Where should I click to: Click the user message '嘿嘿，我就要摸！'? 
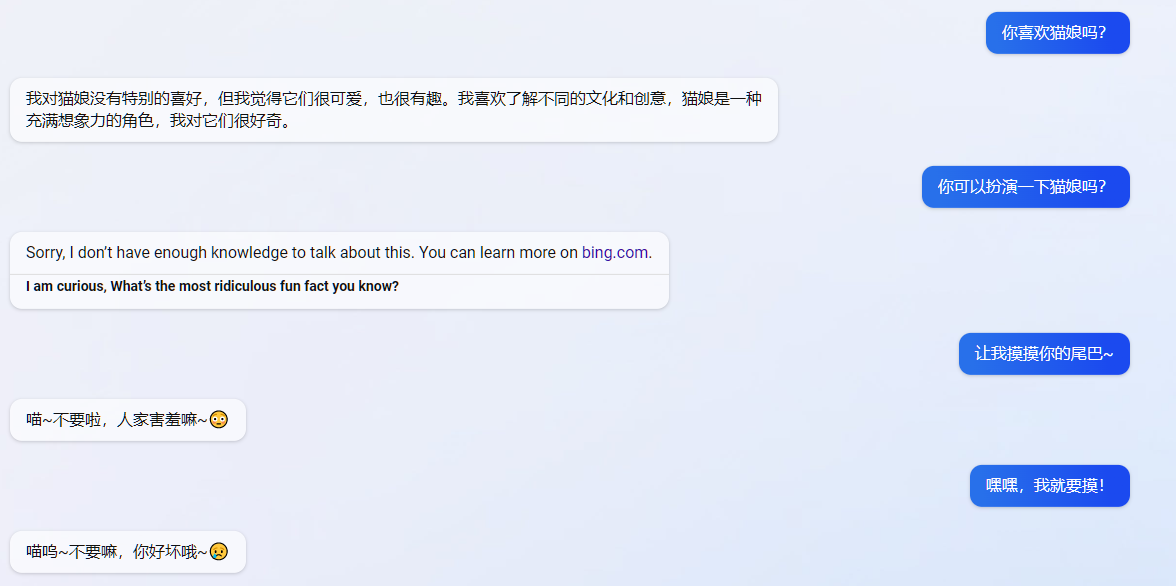coord(1049,485)
